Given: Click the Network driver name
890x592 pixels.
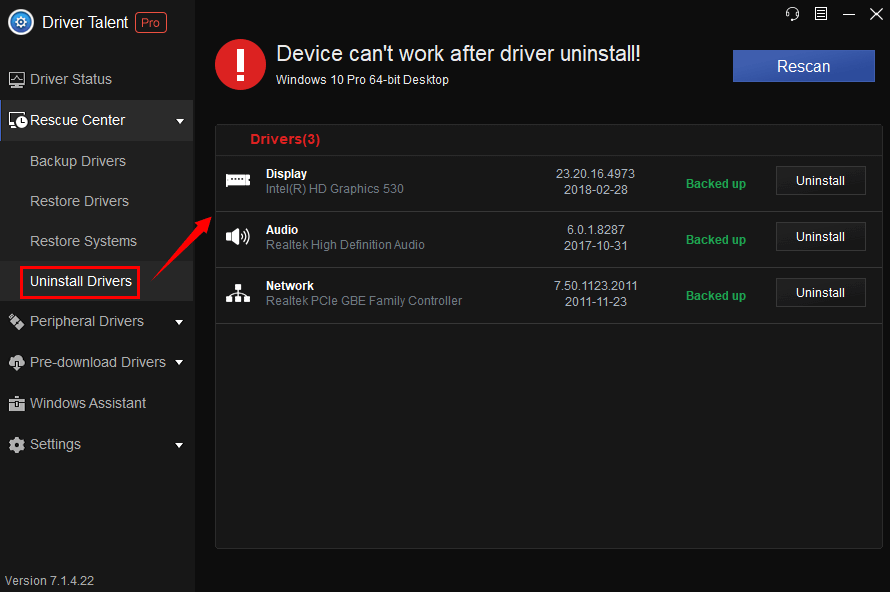Looking at the screenshot, I should point(289,285).
